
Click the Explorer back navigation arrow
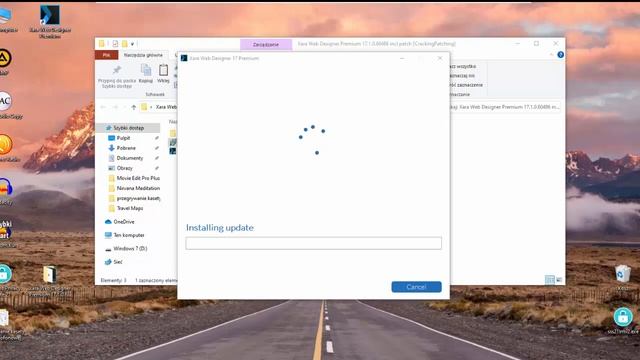[103, 107]
